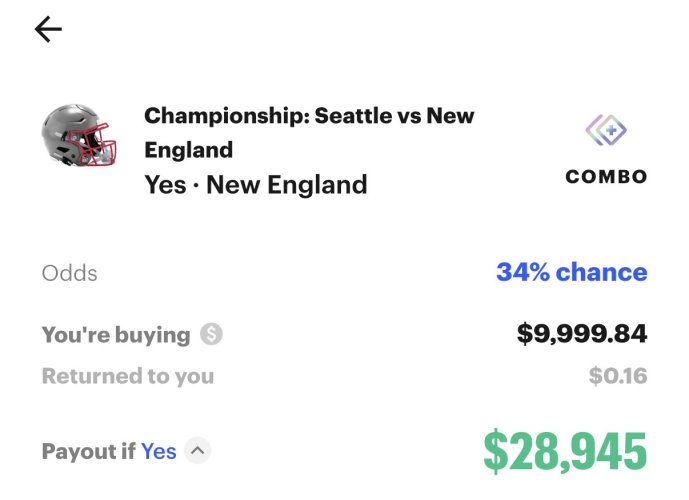Image resolution: width=689 pixels, height=500 pixels.
Task: Click the Combo diamond plus icon
Action: 606,131
